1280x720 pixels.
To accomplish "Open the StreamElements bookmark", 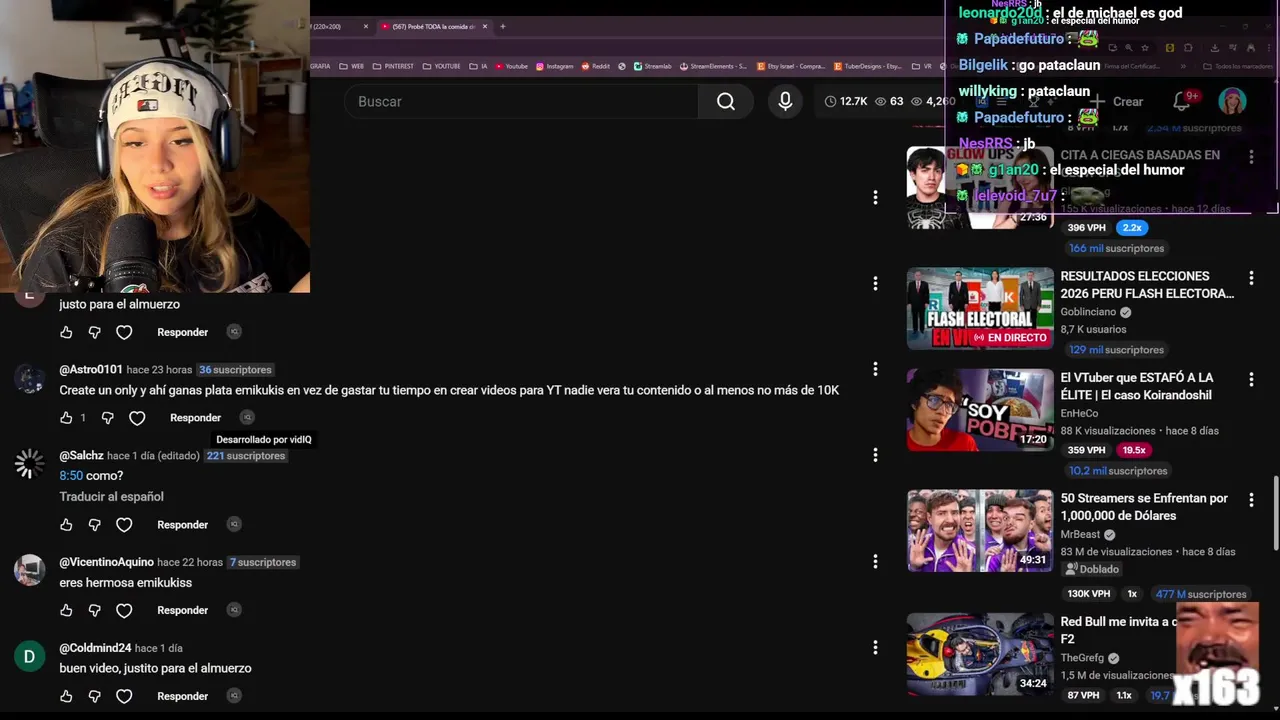I will [x=713, y=66].
